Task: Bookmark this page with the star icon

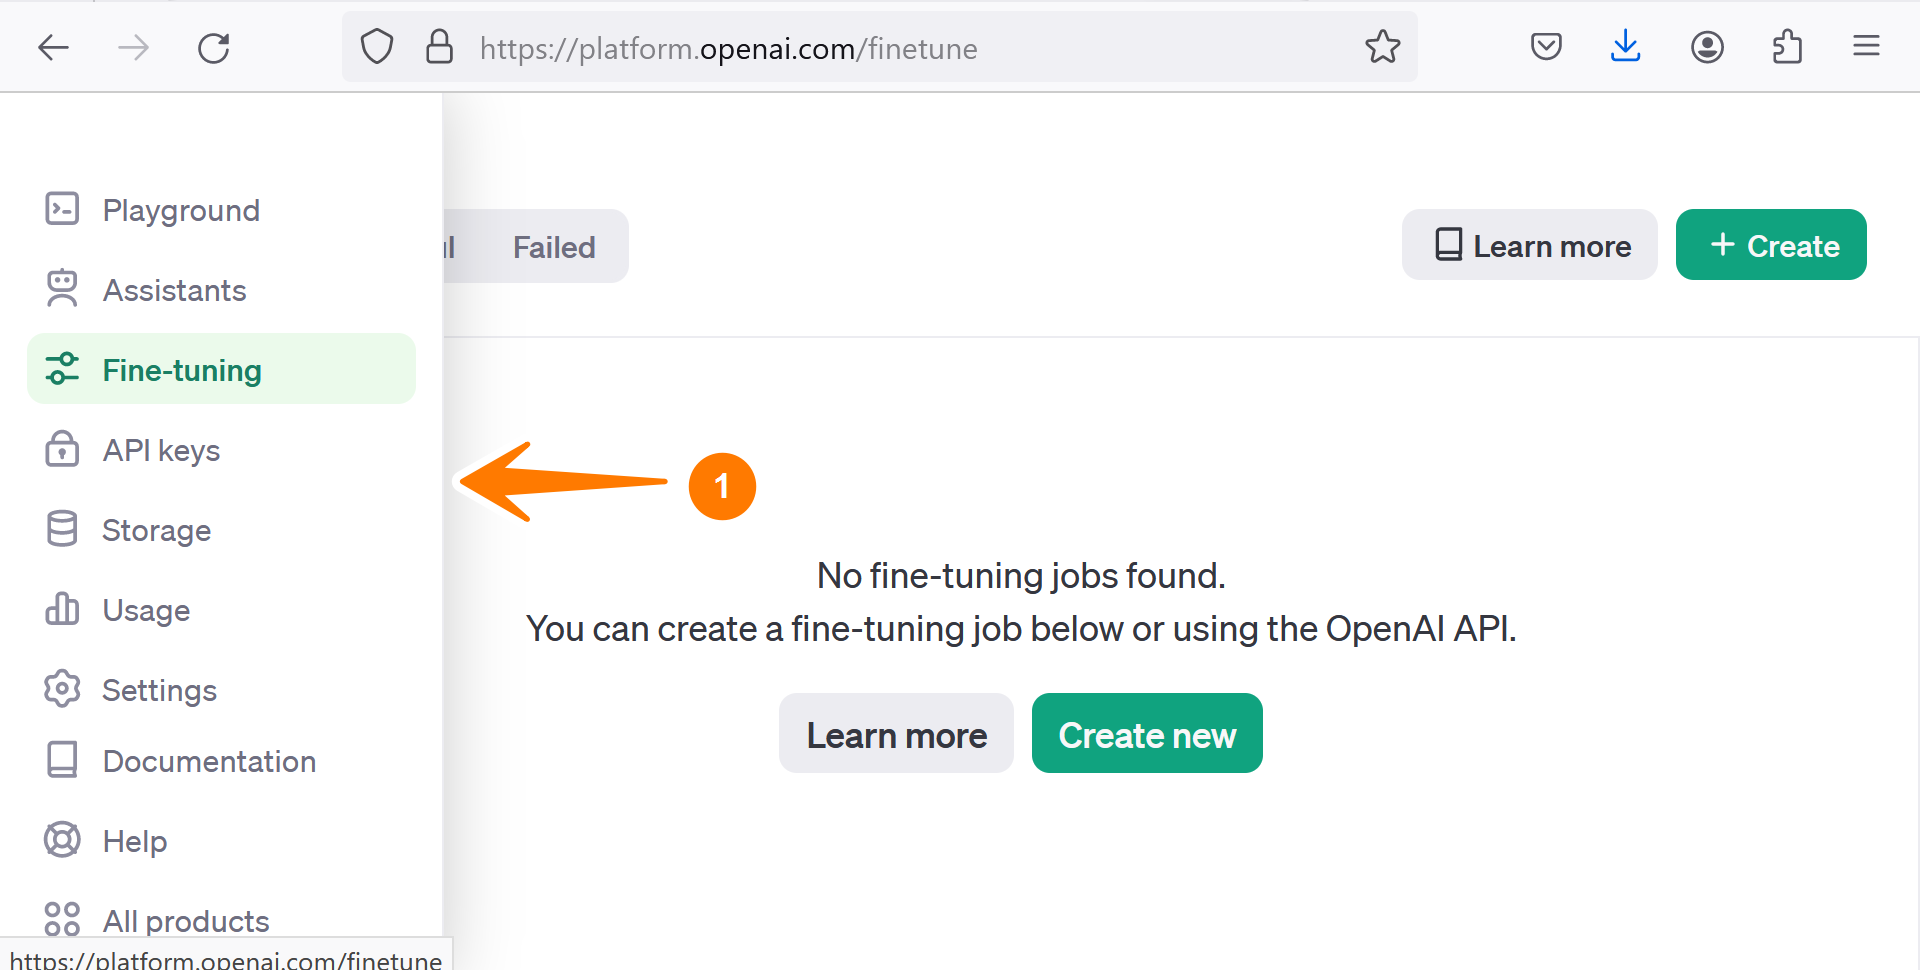Action: pyautogui.click(x=1383, y=47)
